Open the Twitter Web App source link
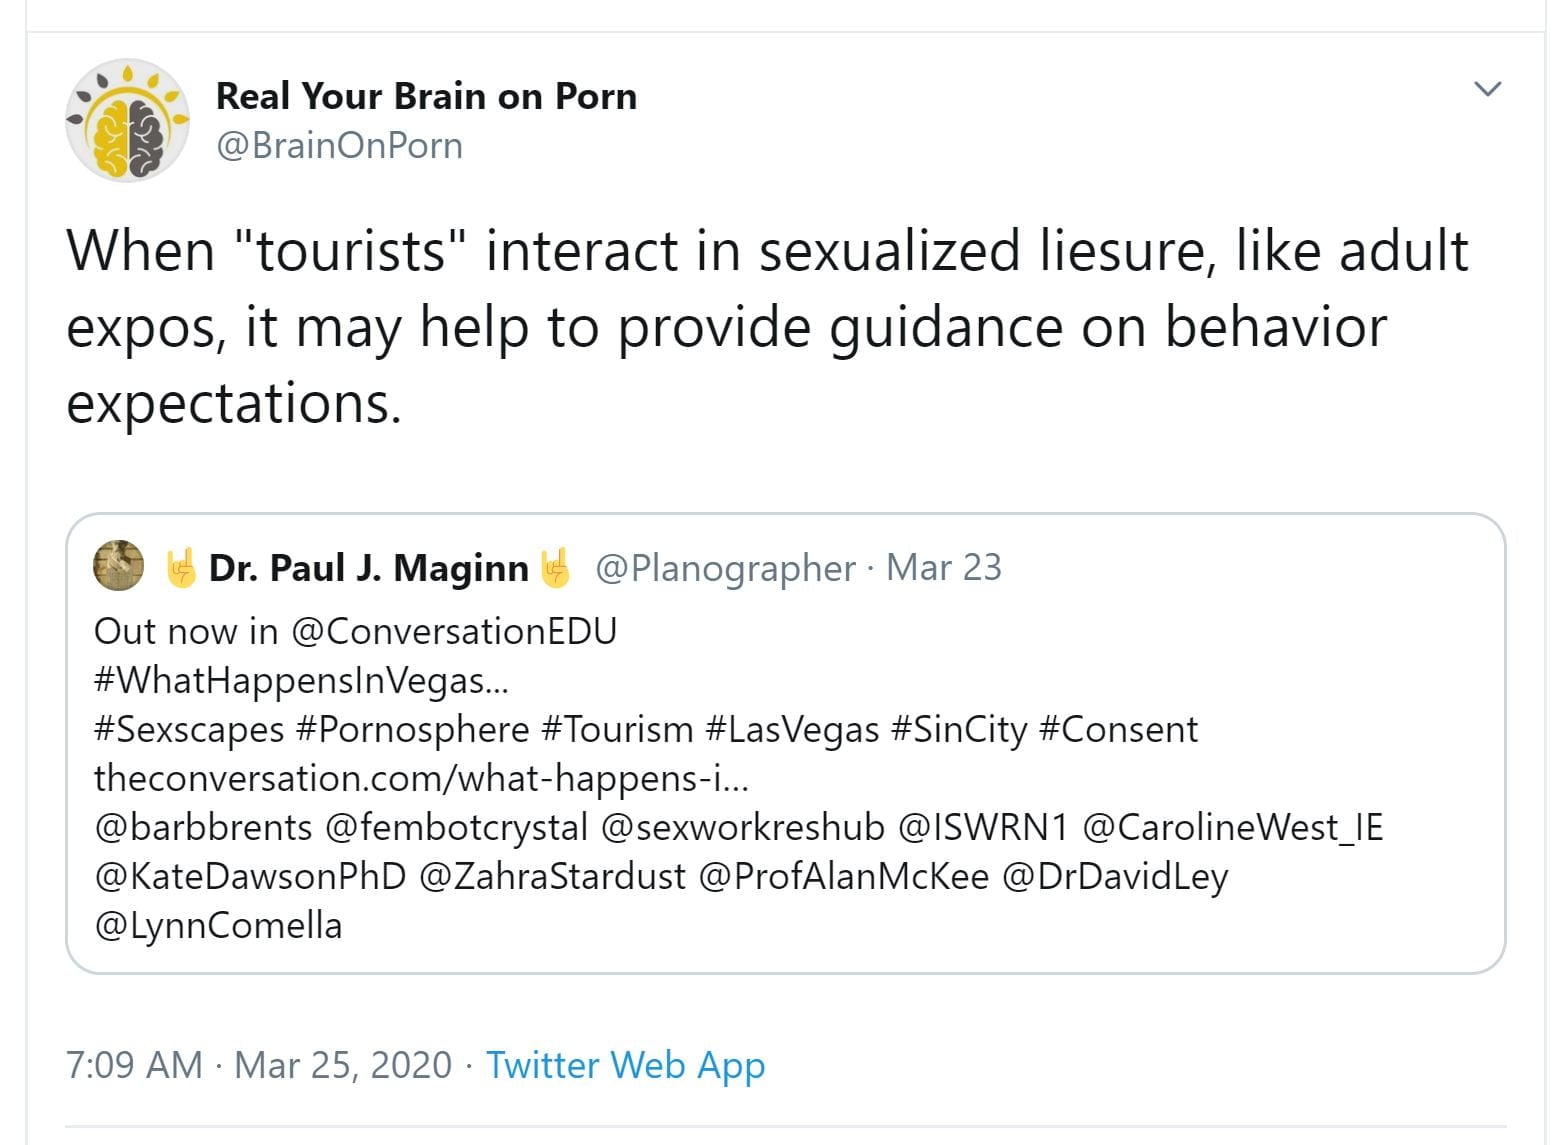The image size is (1559, 1145). coord(625,1065)
